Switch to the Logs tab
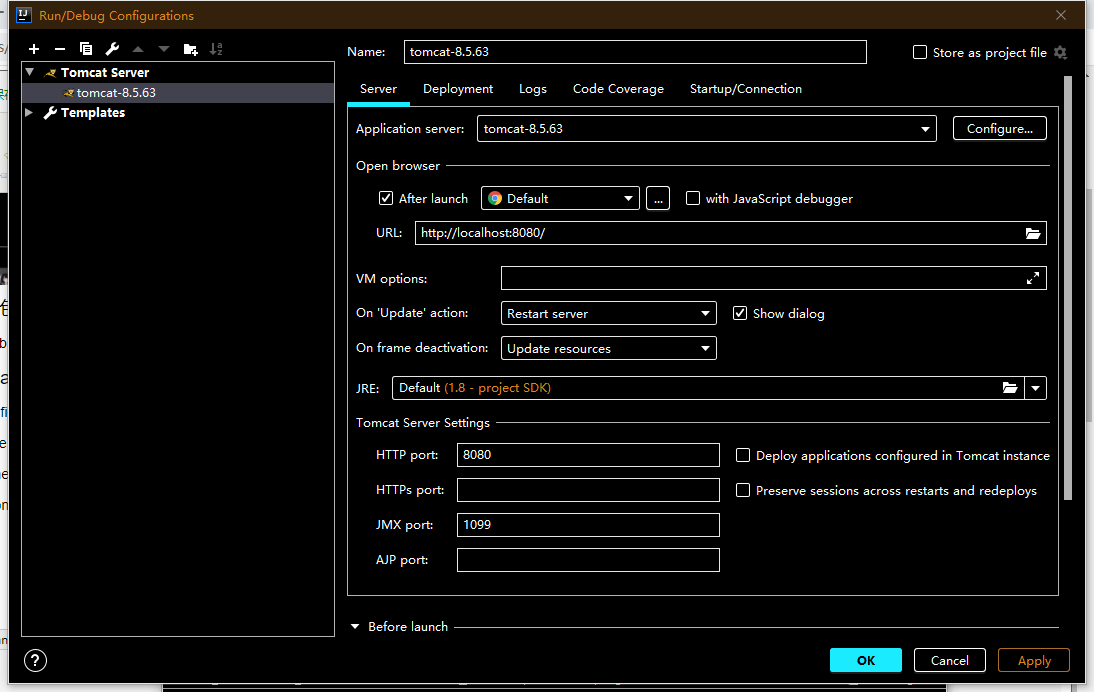1094x692 pixels. [532, 89]
